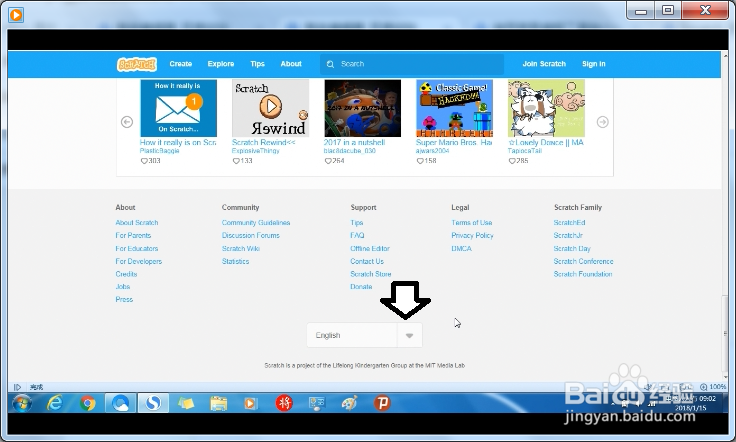
Task: Open the Discussion Forums link
Action: pyautogui.click(x=251, y=236)
